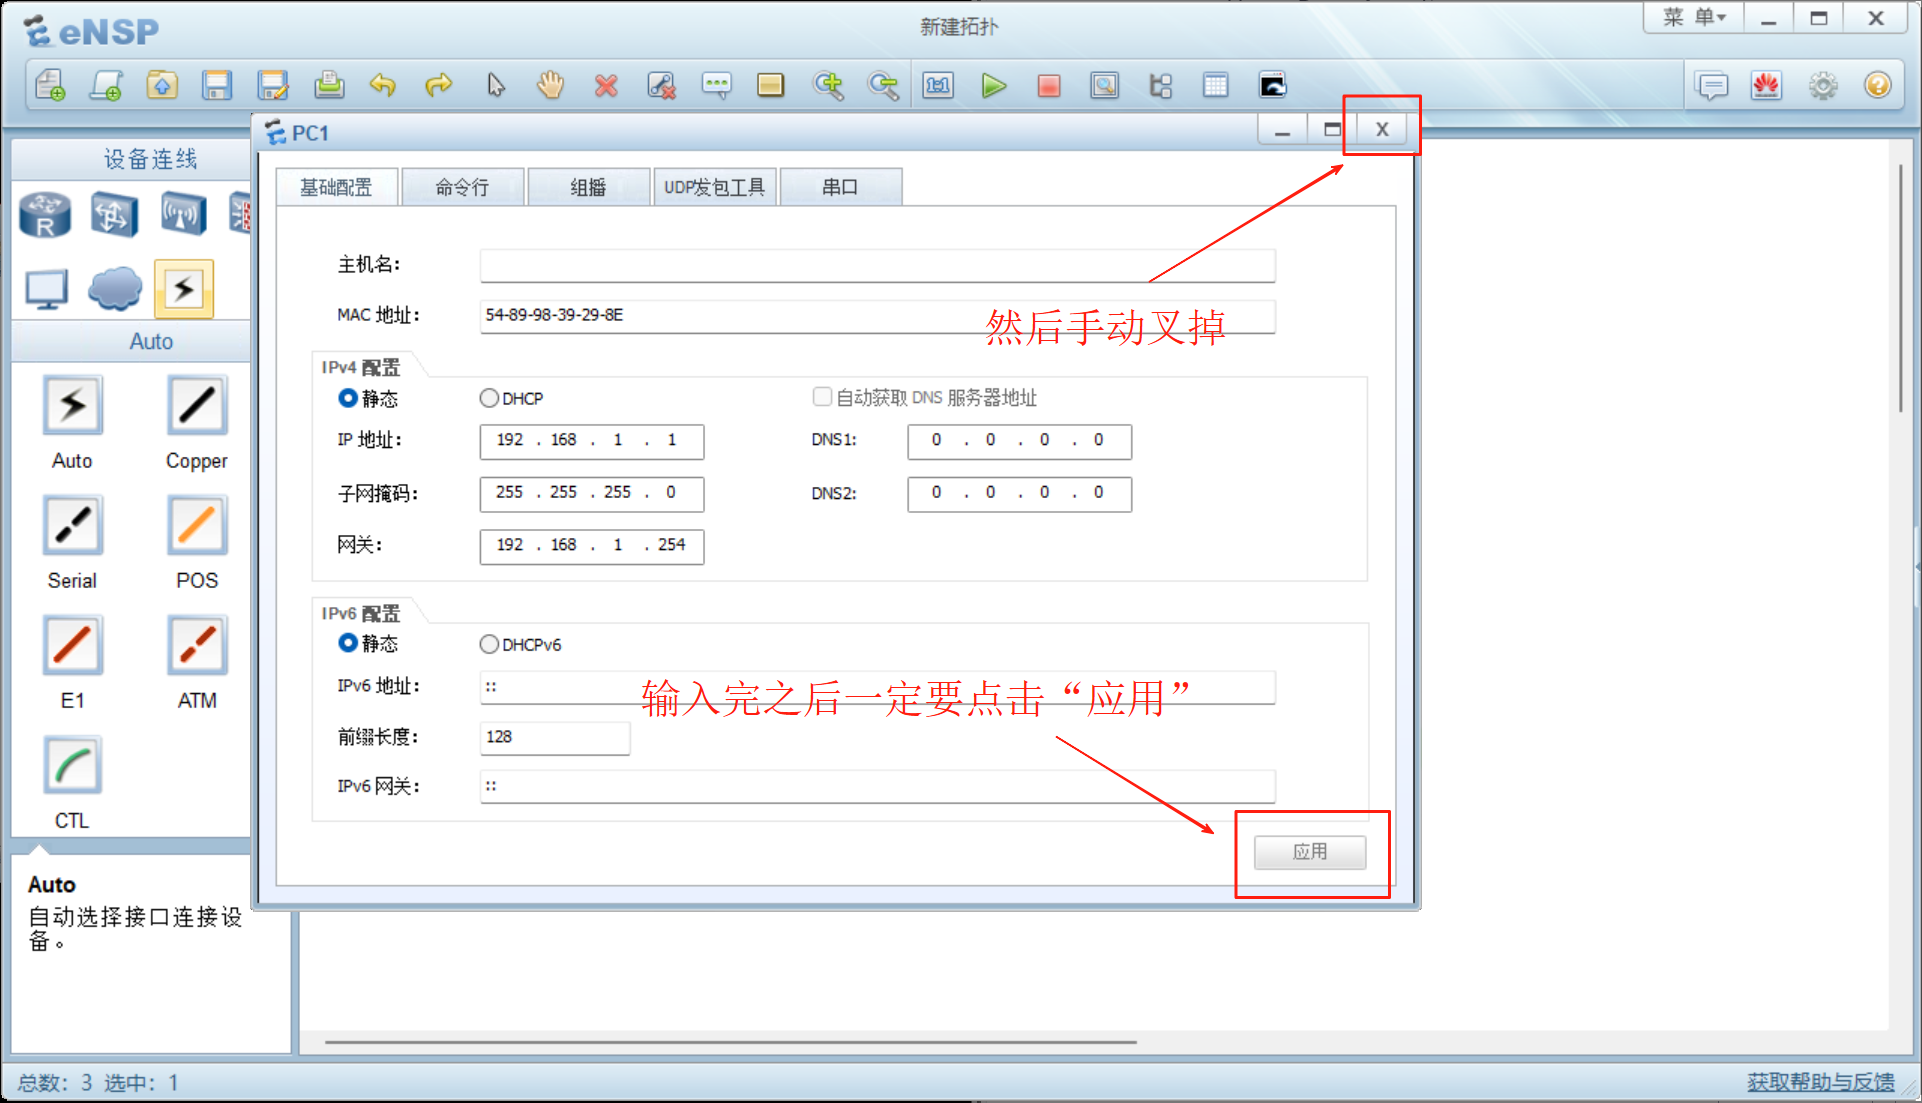Click the Huawei logo toolbar icon
The width and height of the screenshot is (1922, 1103).
tap(1766, 86)
